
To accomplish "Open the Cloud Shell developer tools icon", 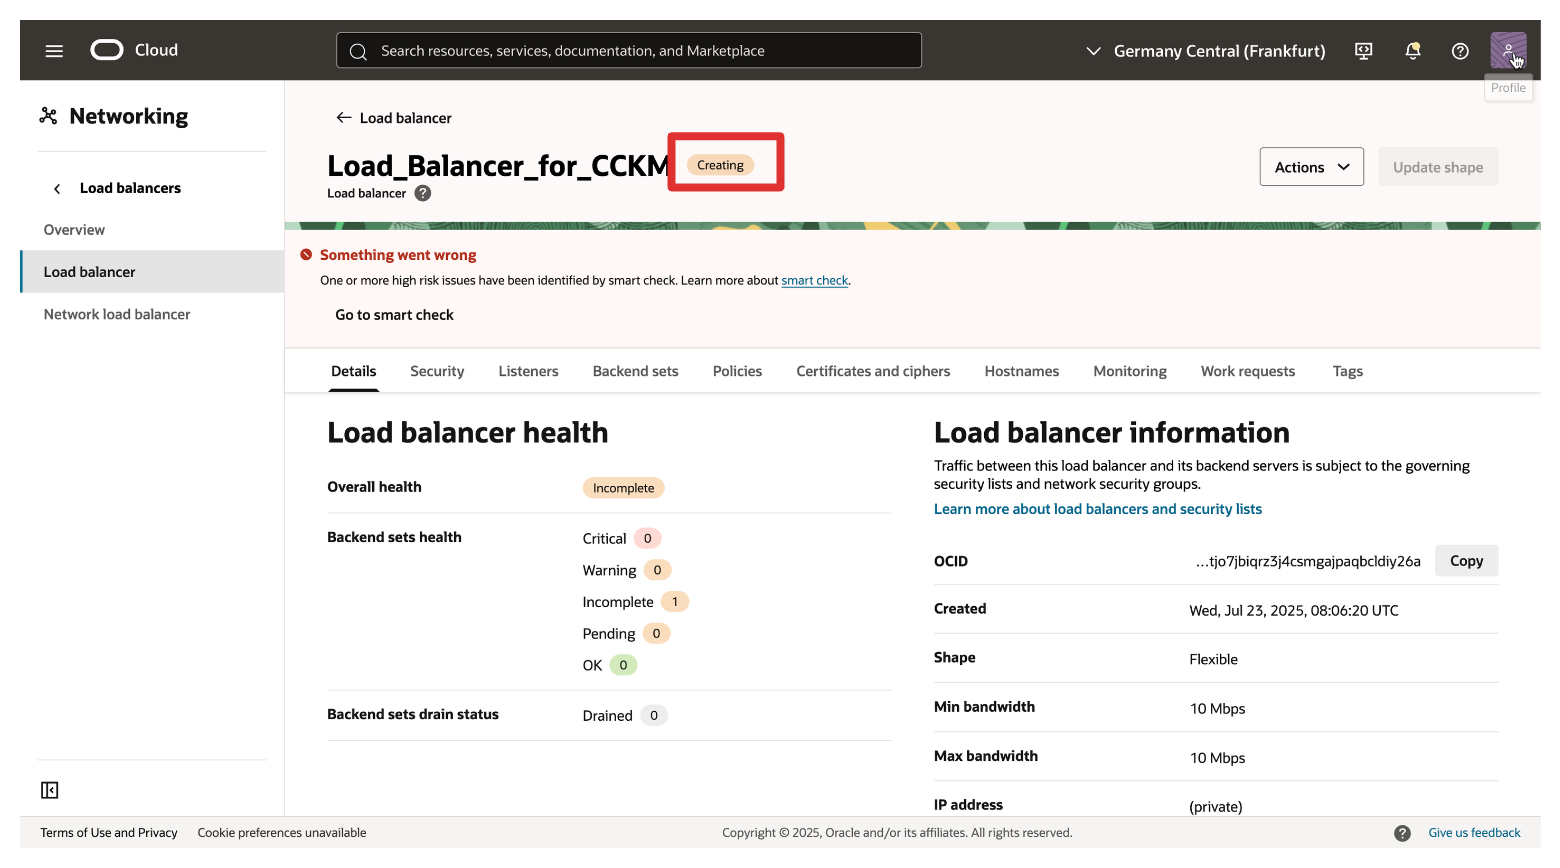I will [x=1363, y=51].
